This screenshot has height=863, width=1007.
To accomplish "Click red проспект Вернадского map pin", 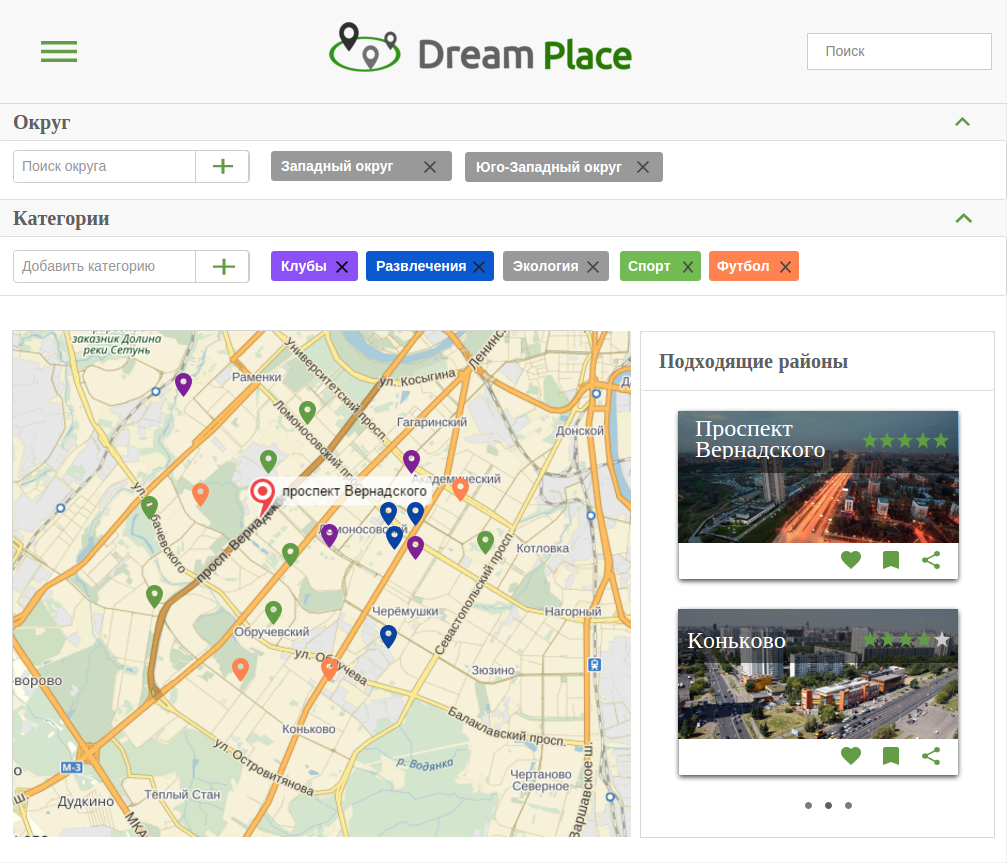I will click(262, 496).
